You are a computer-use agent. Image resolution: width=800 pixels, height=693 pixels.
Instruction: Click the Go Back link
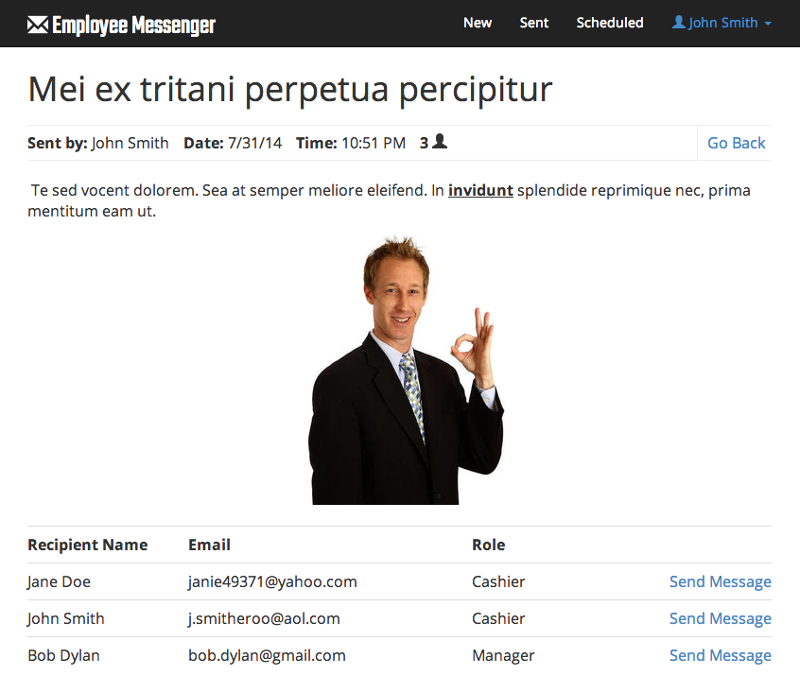point(736,142)
